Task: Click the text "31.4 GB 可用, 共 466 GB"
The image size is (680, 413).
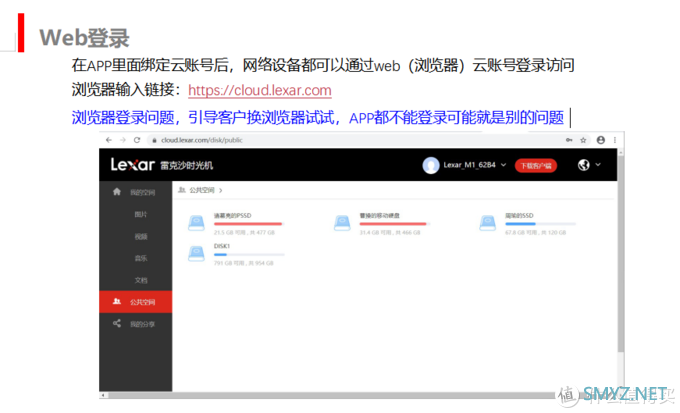Action: [390, 233]
